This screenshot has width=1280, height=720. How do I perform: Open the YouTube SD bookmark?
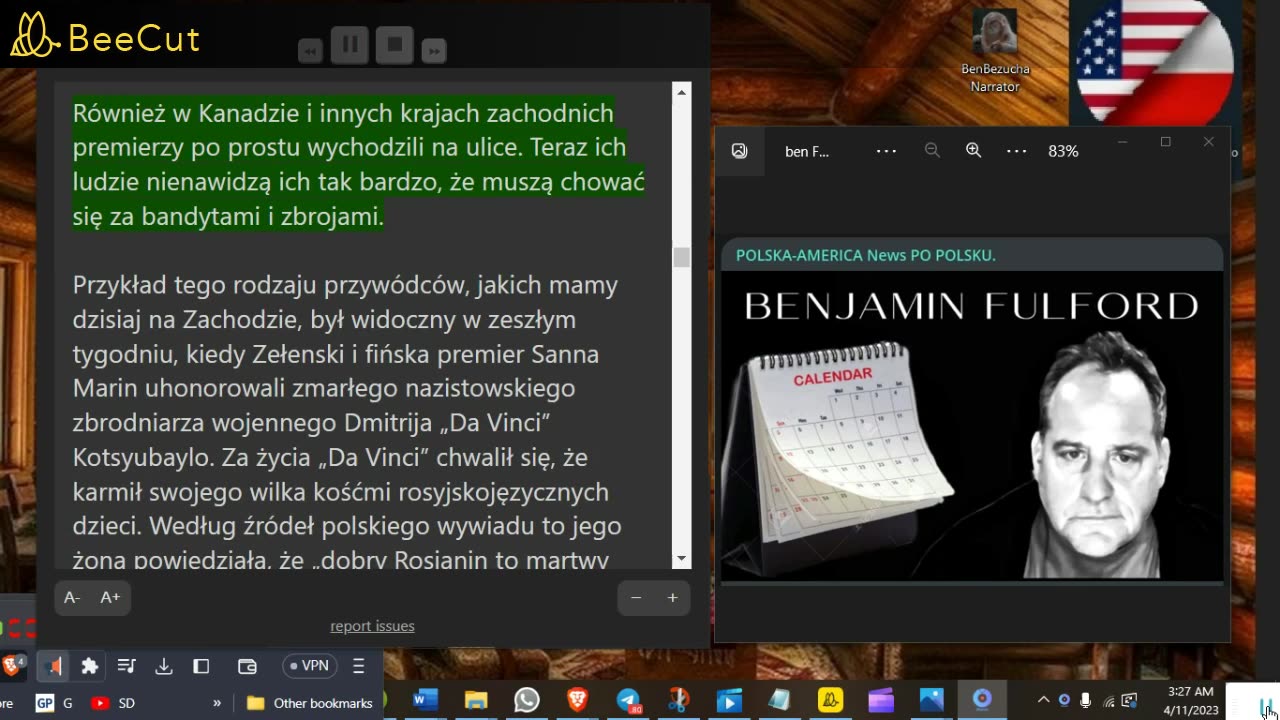pos(113,703)
